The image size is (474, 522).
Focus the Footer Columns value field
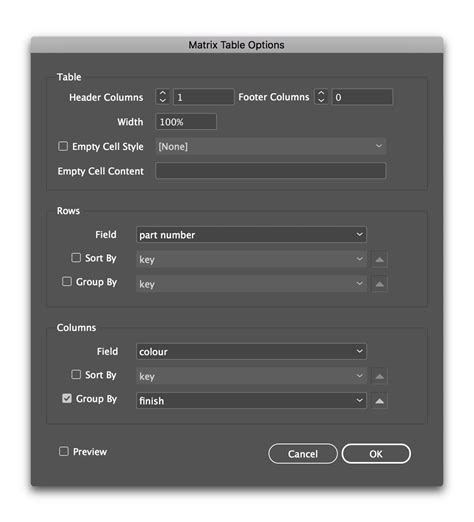click(362, 97)
